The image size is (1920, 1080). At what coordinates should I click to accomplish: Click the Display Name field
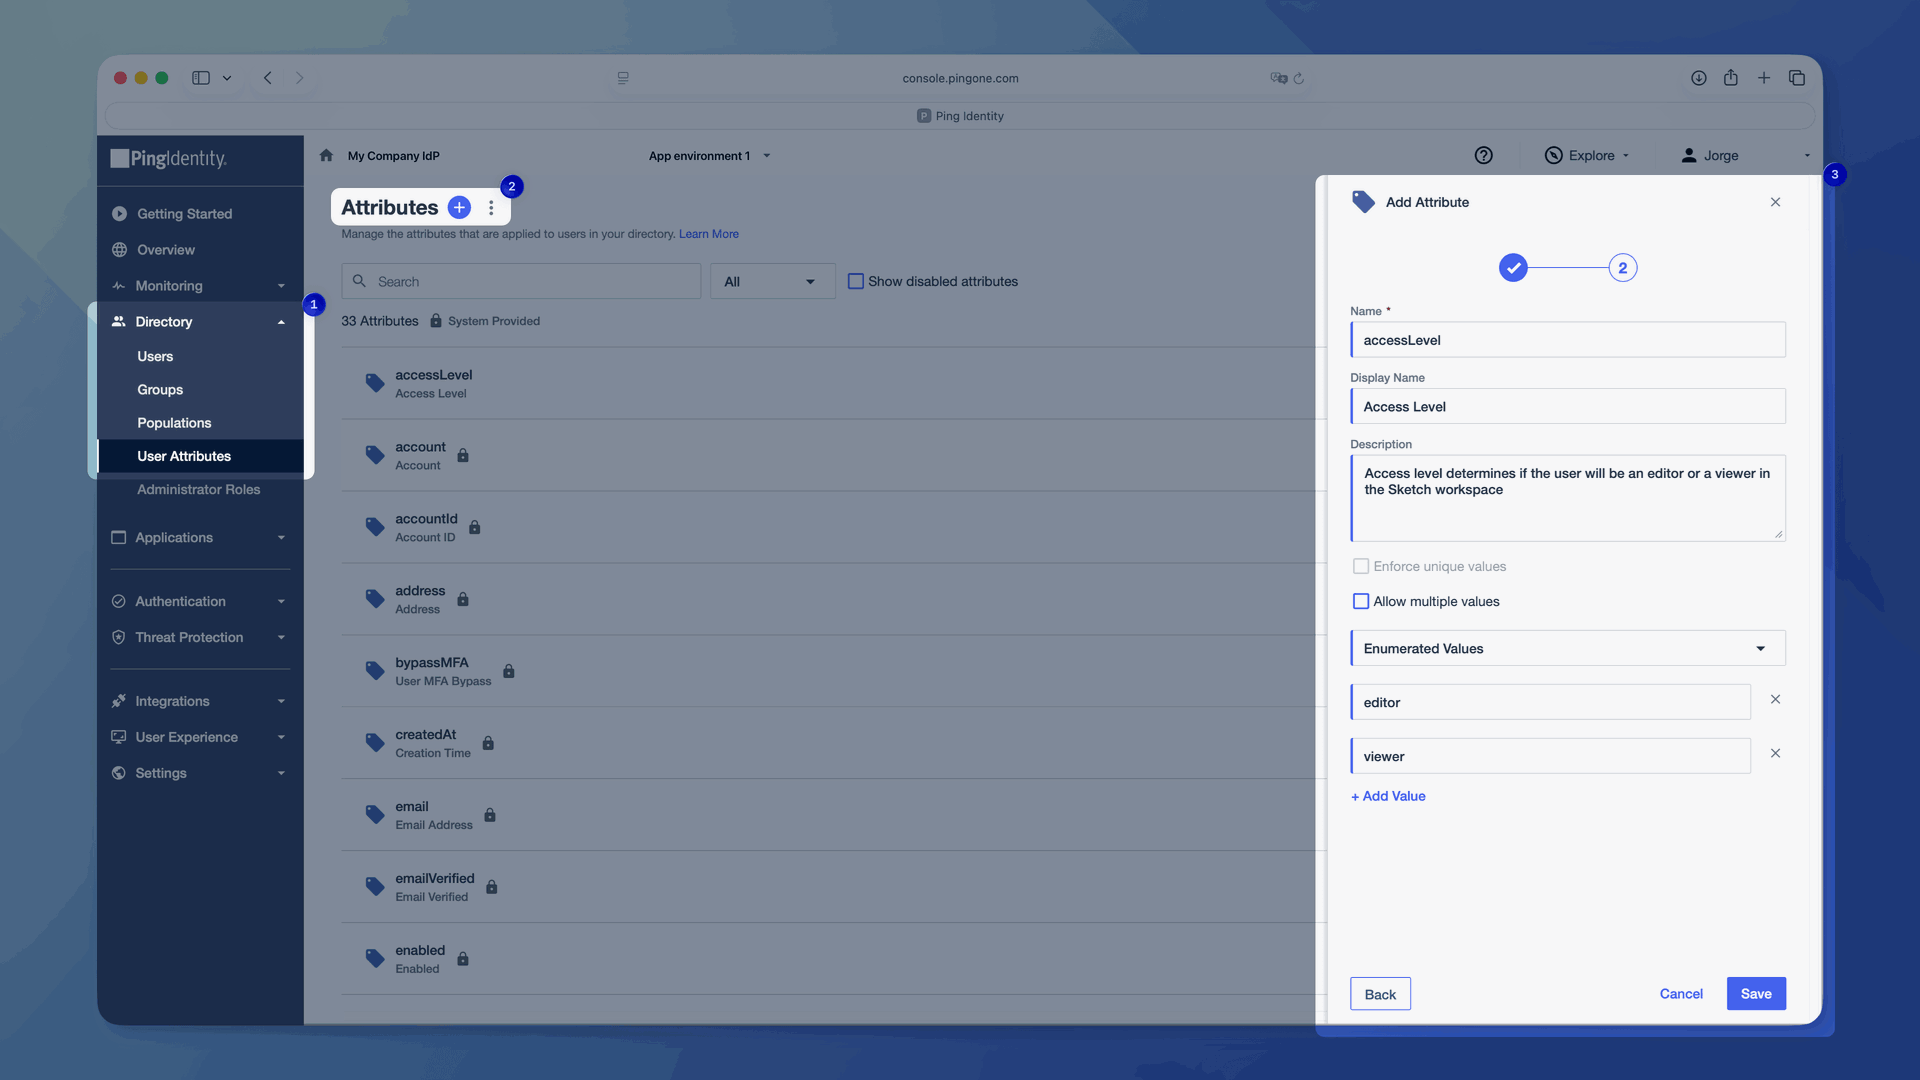pos(1568,406)
